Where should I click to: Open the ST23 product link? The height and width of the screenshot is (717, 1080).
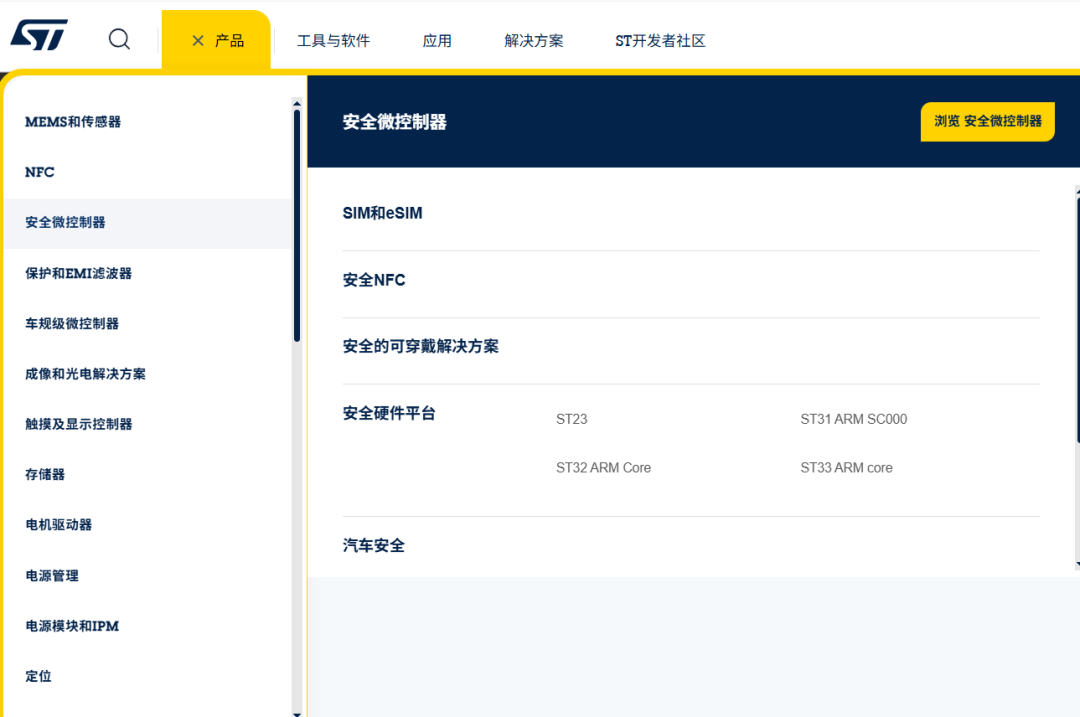pos(572,419)
